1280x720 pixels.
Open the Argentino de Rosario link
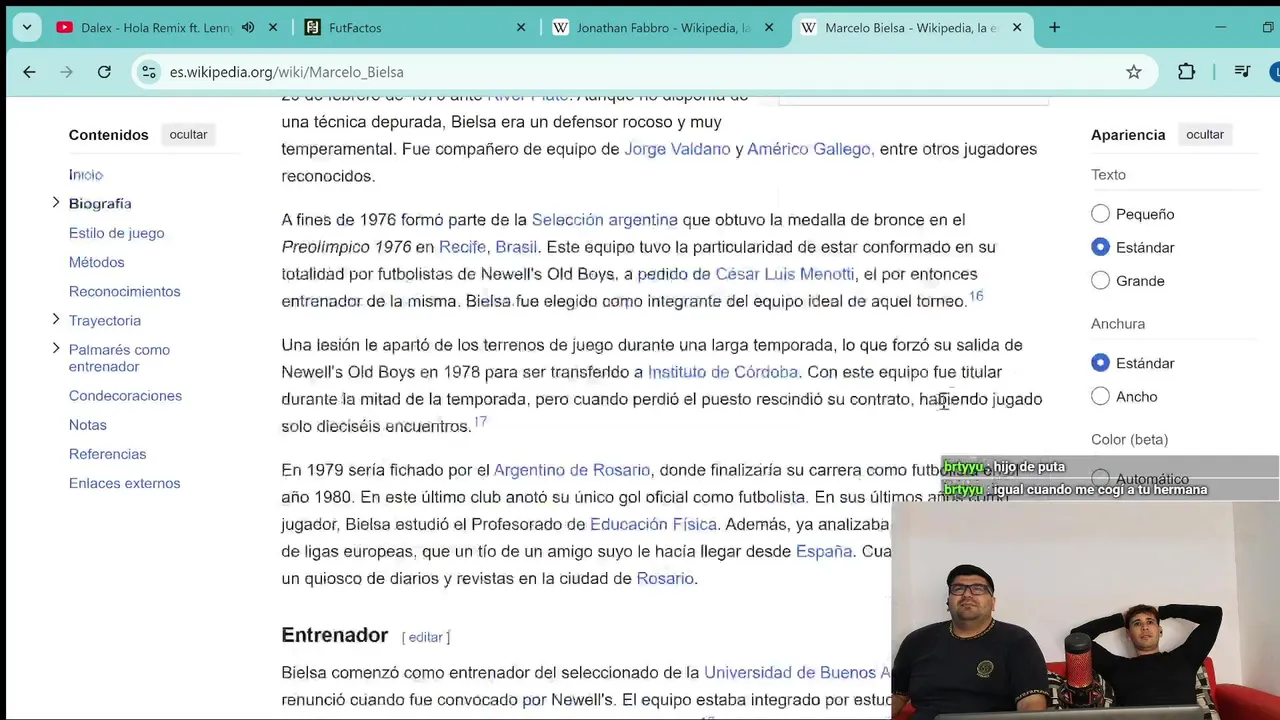(572, 470)
